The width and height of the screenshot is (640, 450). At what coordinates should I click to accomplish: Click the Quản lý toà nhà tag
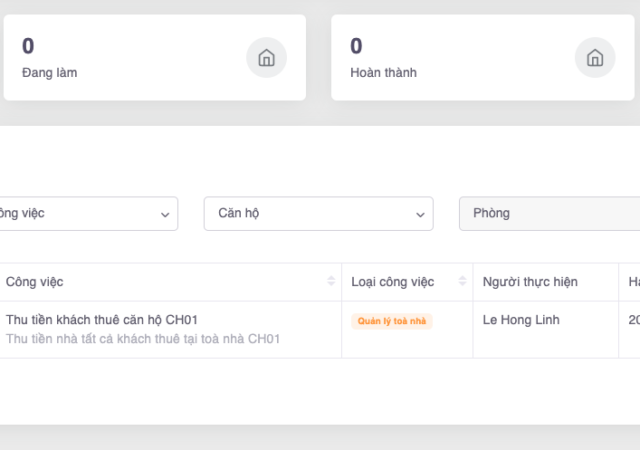[392, 321]
